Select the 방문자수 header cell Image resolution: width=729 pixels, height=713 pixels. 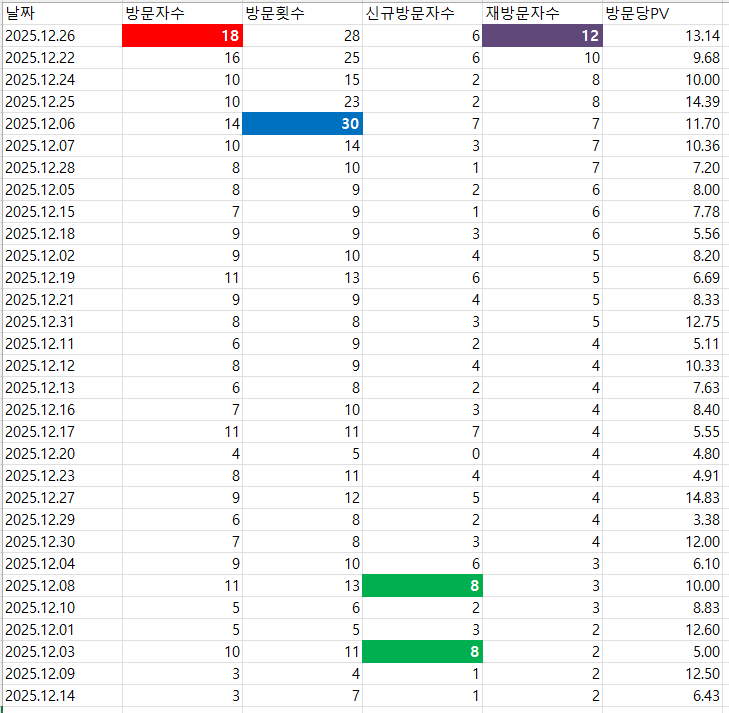pyautogui.click(x=181, y=13)
